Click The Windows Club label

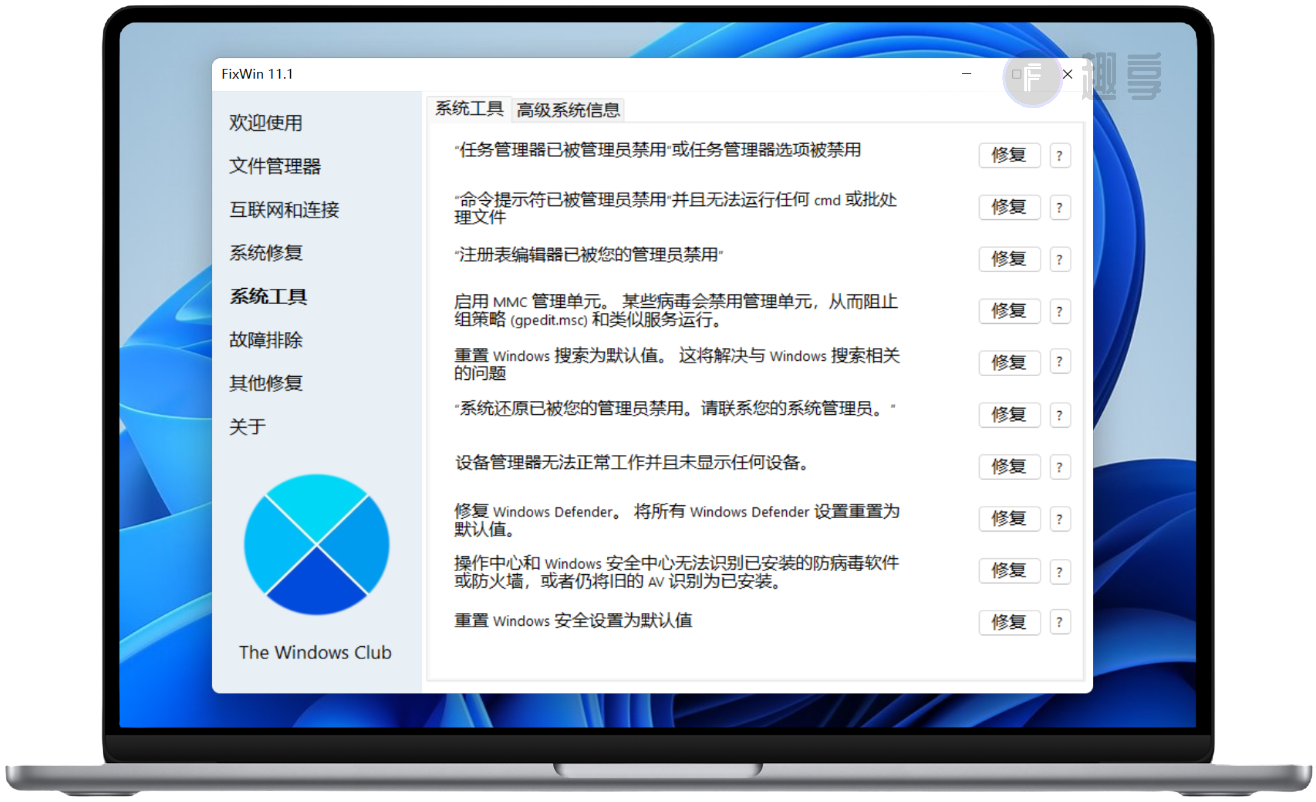[x=315, y=652]
